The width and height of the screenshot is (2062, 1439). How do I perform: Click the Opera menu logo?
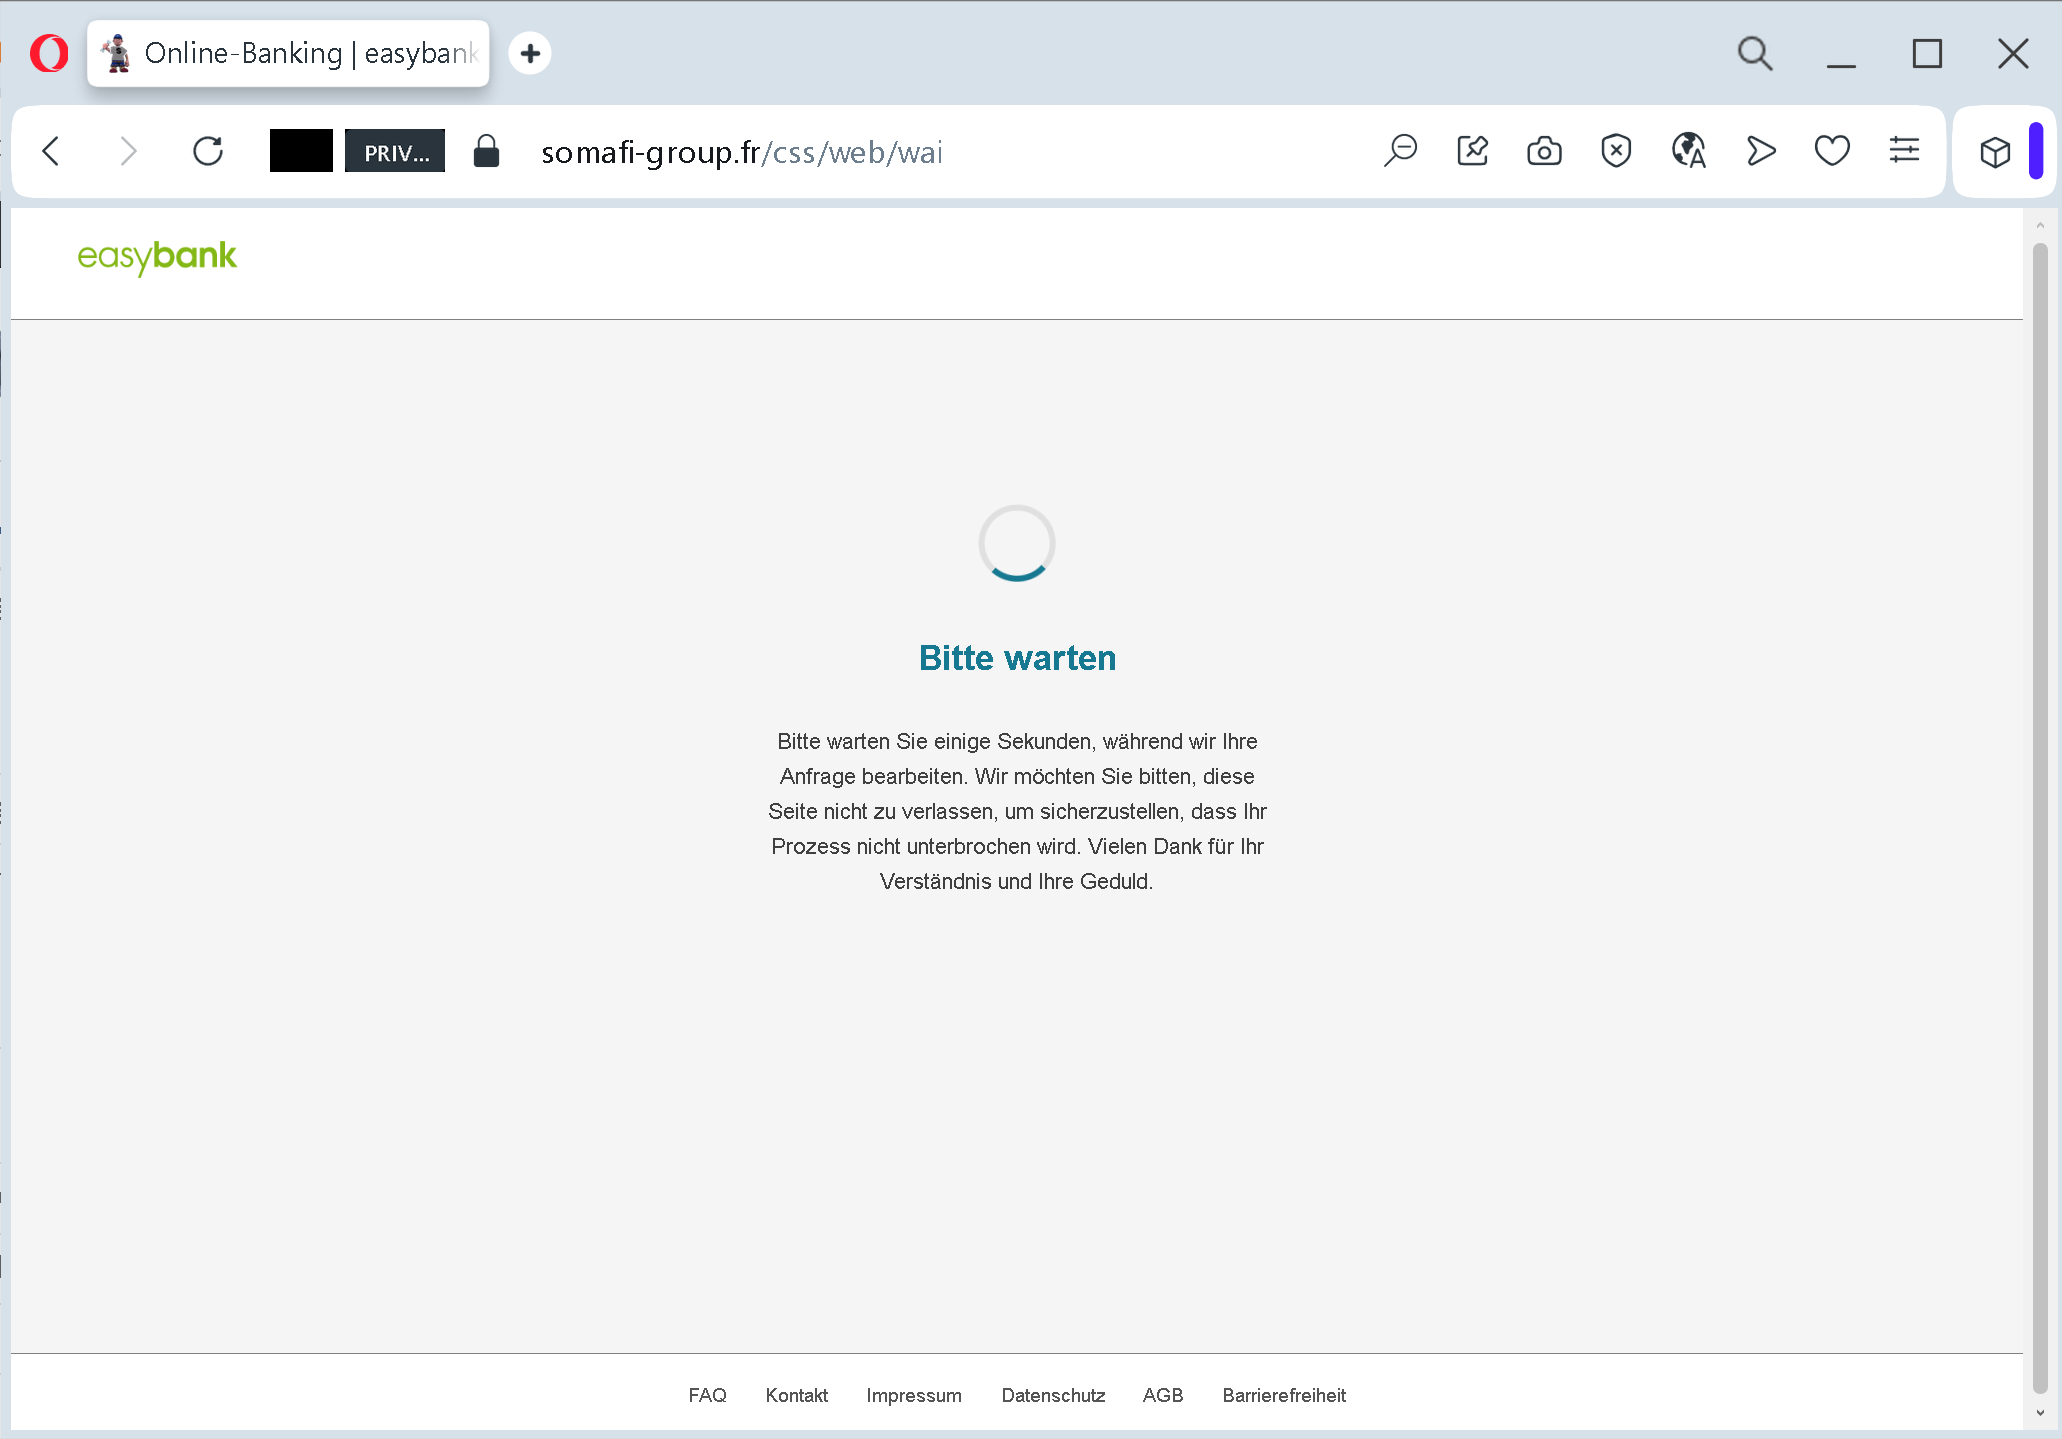tap(49, 53)
